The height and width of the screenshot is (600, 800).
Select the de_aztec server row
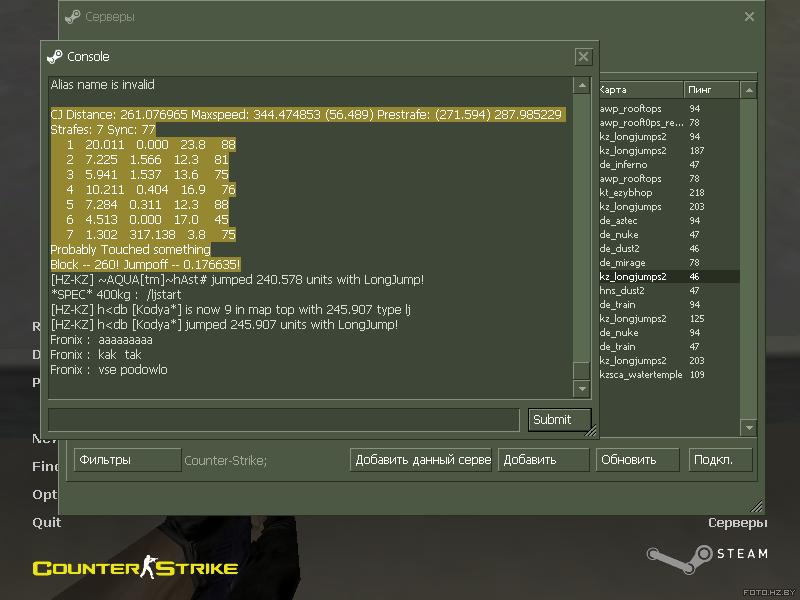pyautogui.click(x=669, y=221)
